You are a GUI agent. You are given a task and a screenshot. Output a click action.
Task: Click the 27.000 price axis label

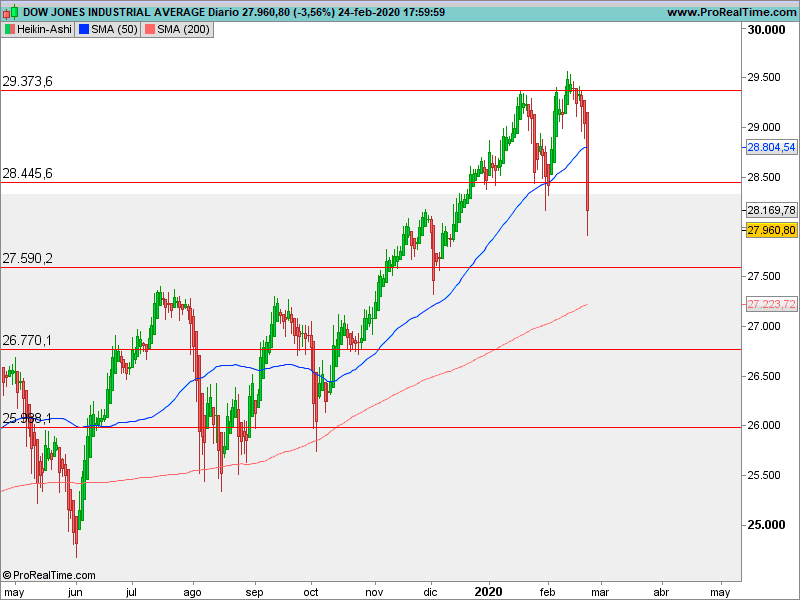764,326
